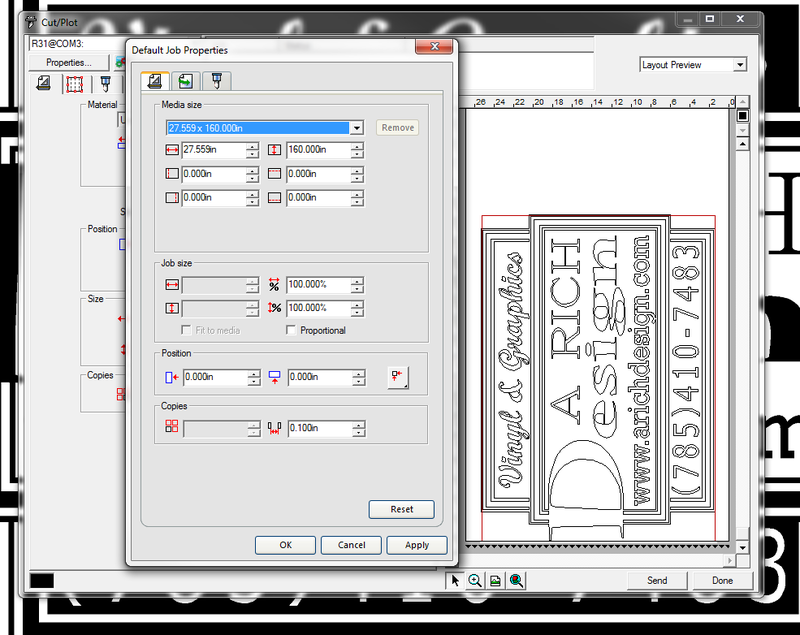
Task: Enable the Proportional checkbox
Action: 291,330
